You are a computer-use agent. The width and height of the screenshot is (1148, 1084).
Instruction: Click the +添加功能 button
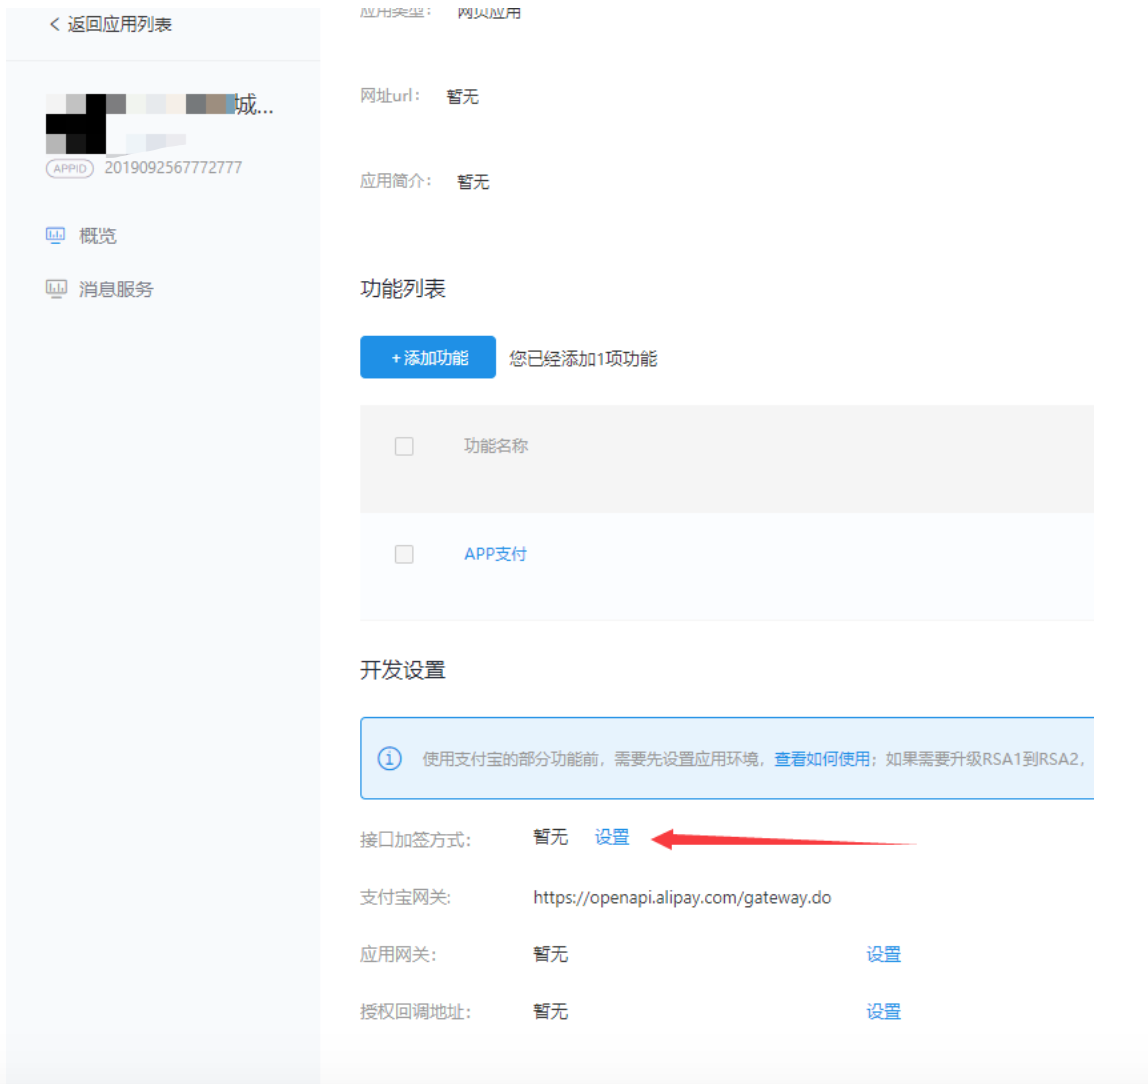point(428,357)
